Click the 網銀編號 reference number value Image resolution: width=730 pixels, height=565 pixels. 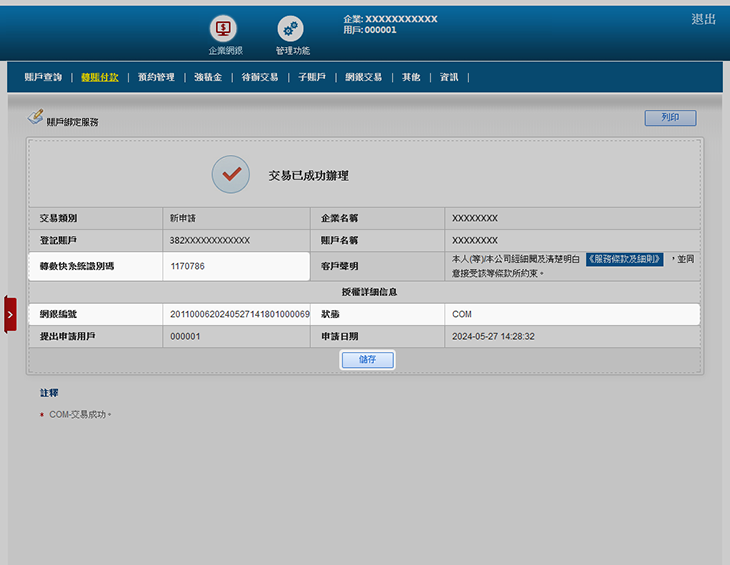tap(240, 314)
